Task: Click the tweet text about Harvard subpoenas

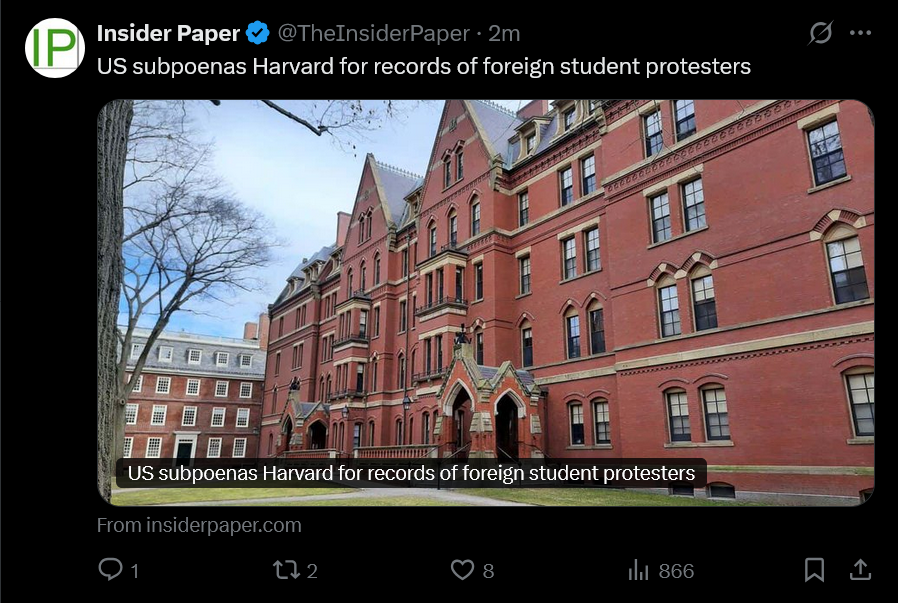Action: [x=424, y=66]
